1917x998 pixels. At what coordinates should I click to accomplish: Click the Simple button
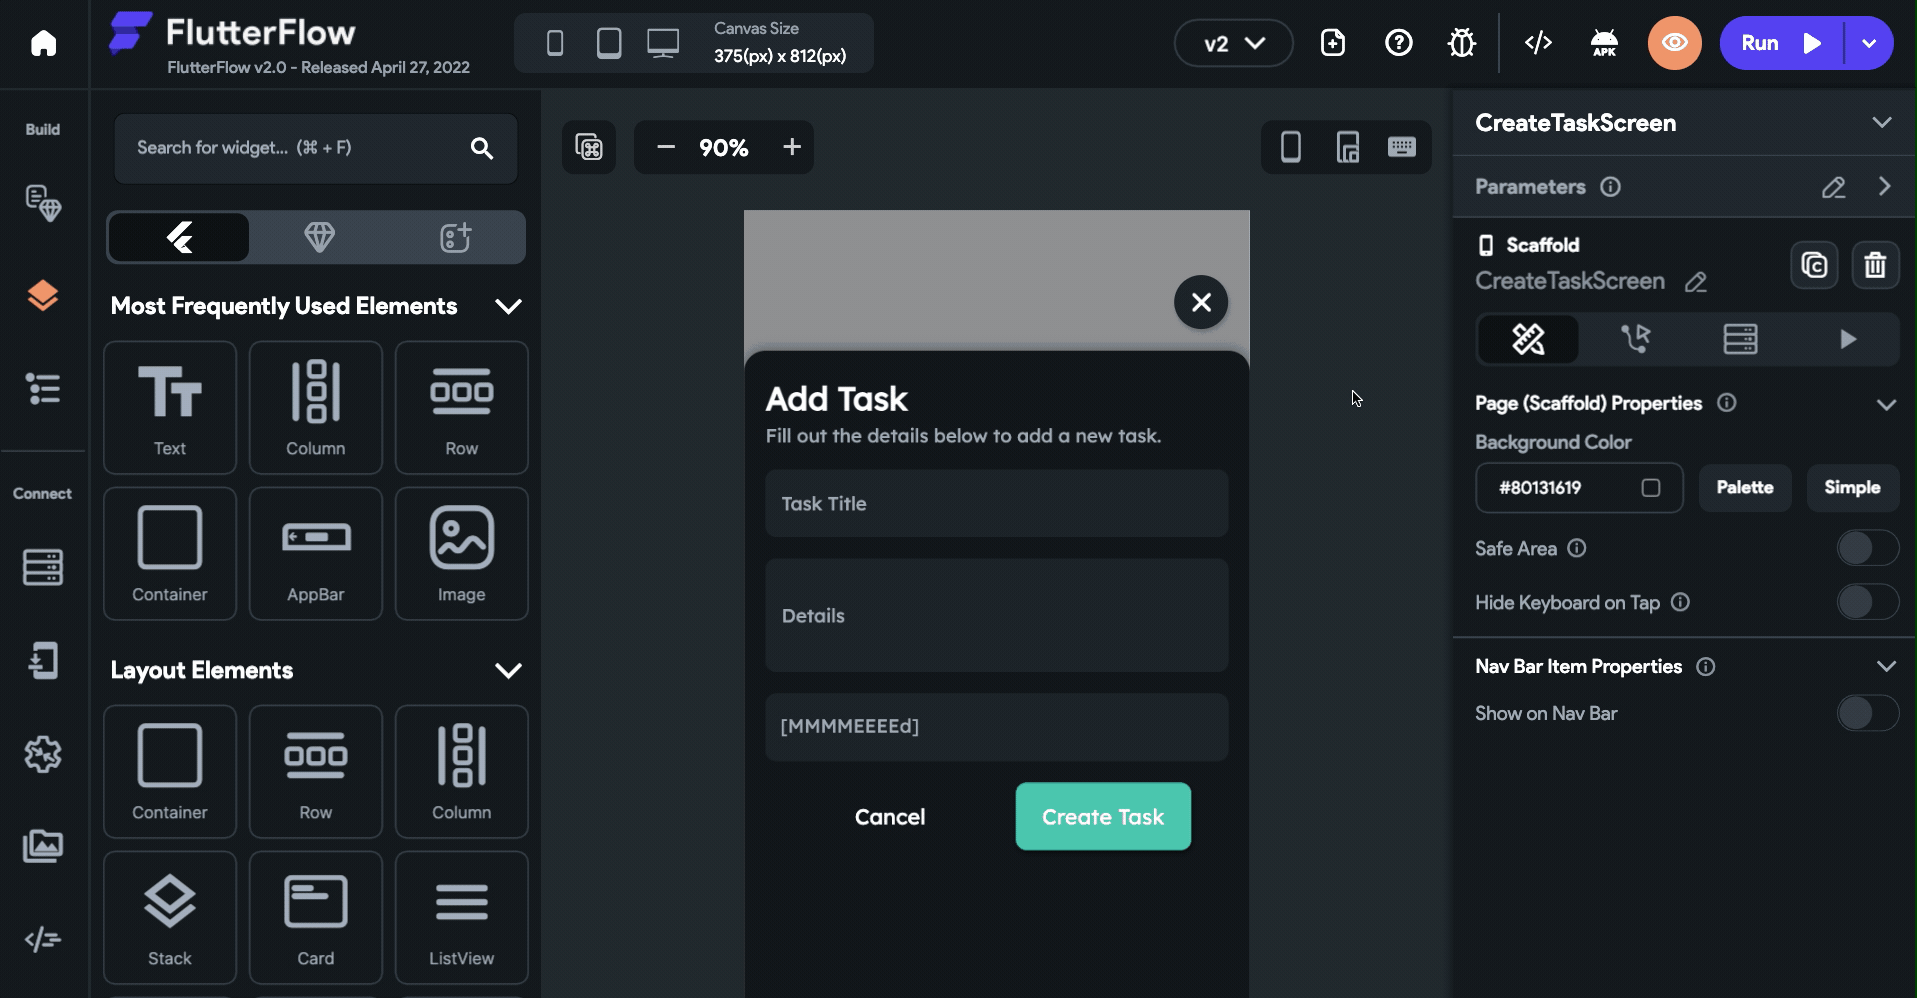coord(1852,488)
